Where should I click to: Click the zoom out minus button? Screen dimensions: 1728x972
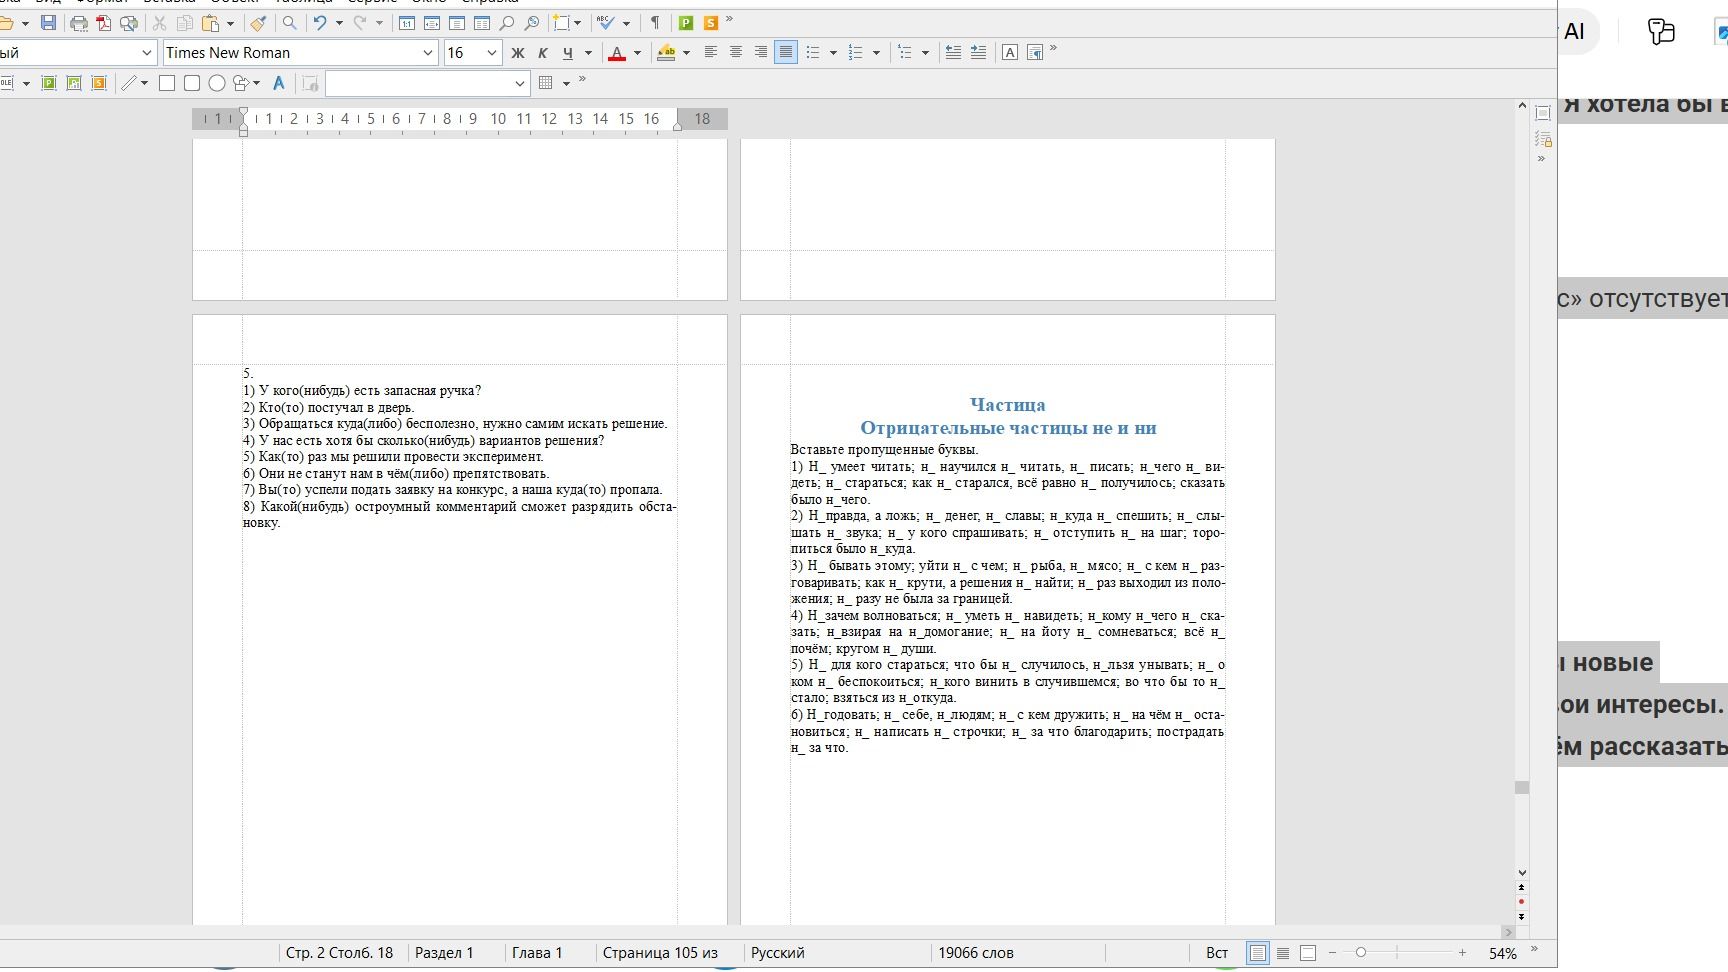click(x=1332, y=953)
